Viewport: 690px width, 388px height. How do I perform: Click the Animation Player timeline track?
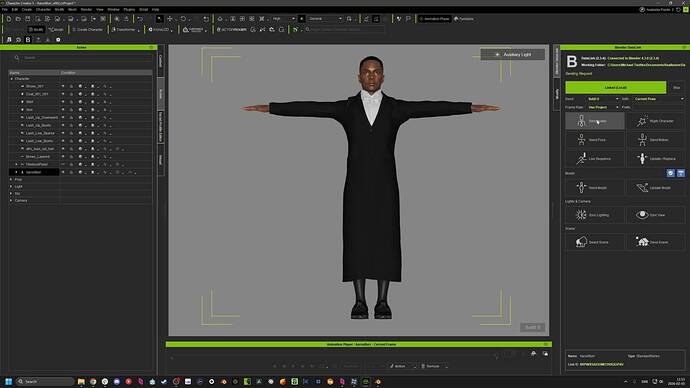pos(334,355)
